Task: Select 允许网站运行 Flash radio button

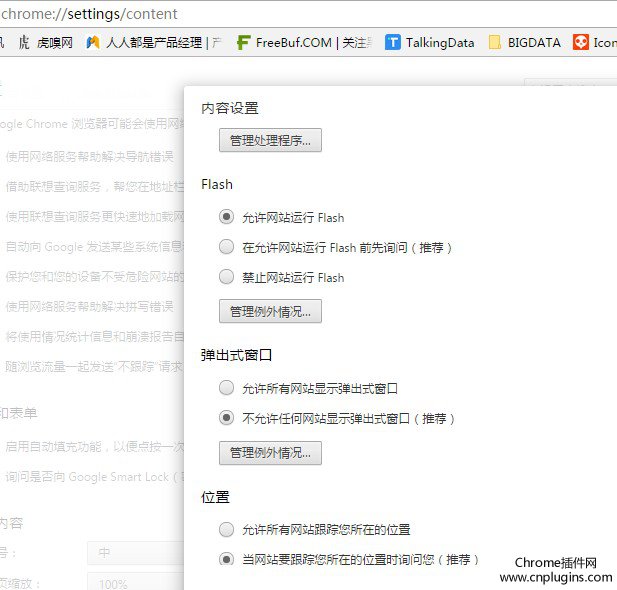Action: coord(226,217)
